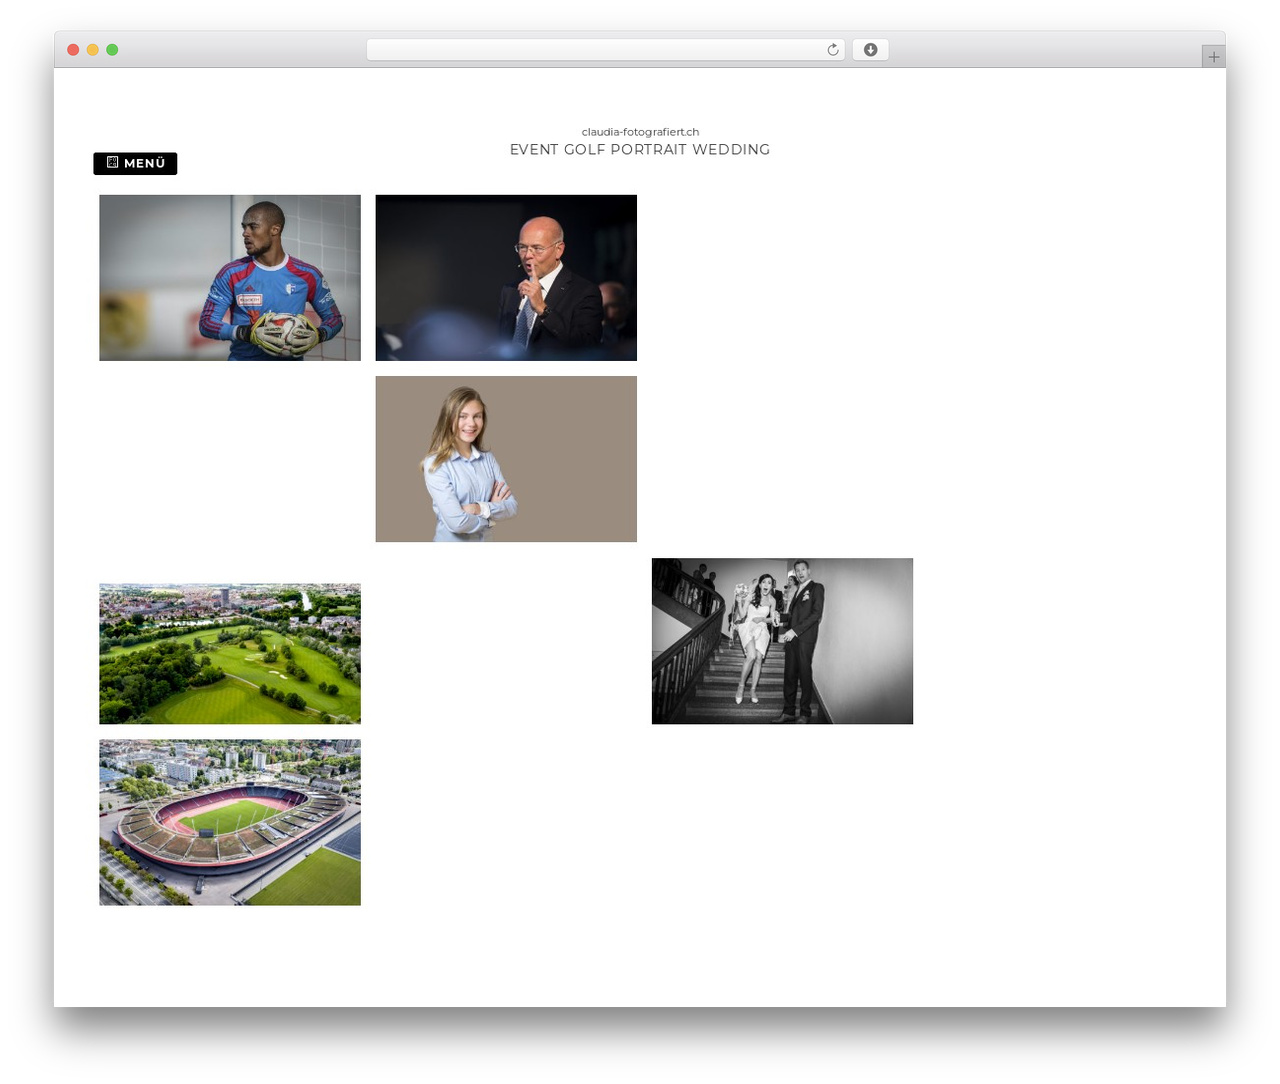Open the claudia-fotografiert.ch site title link
This screenshot has width=1280, height=1084.
(x=640, y=132)
